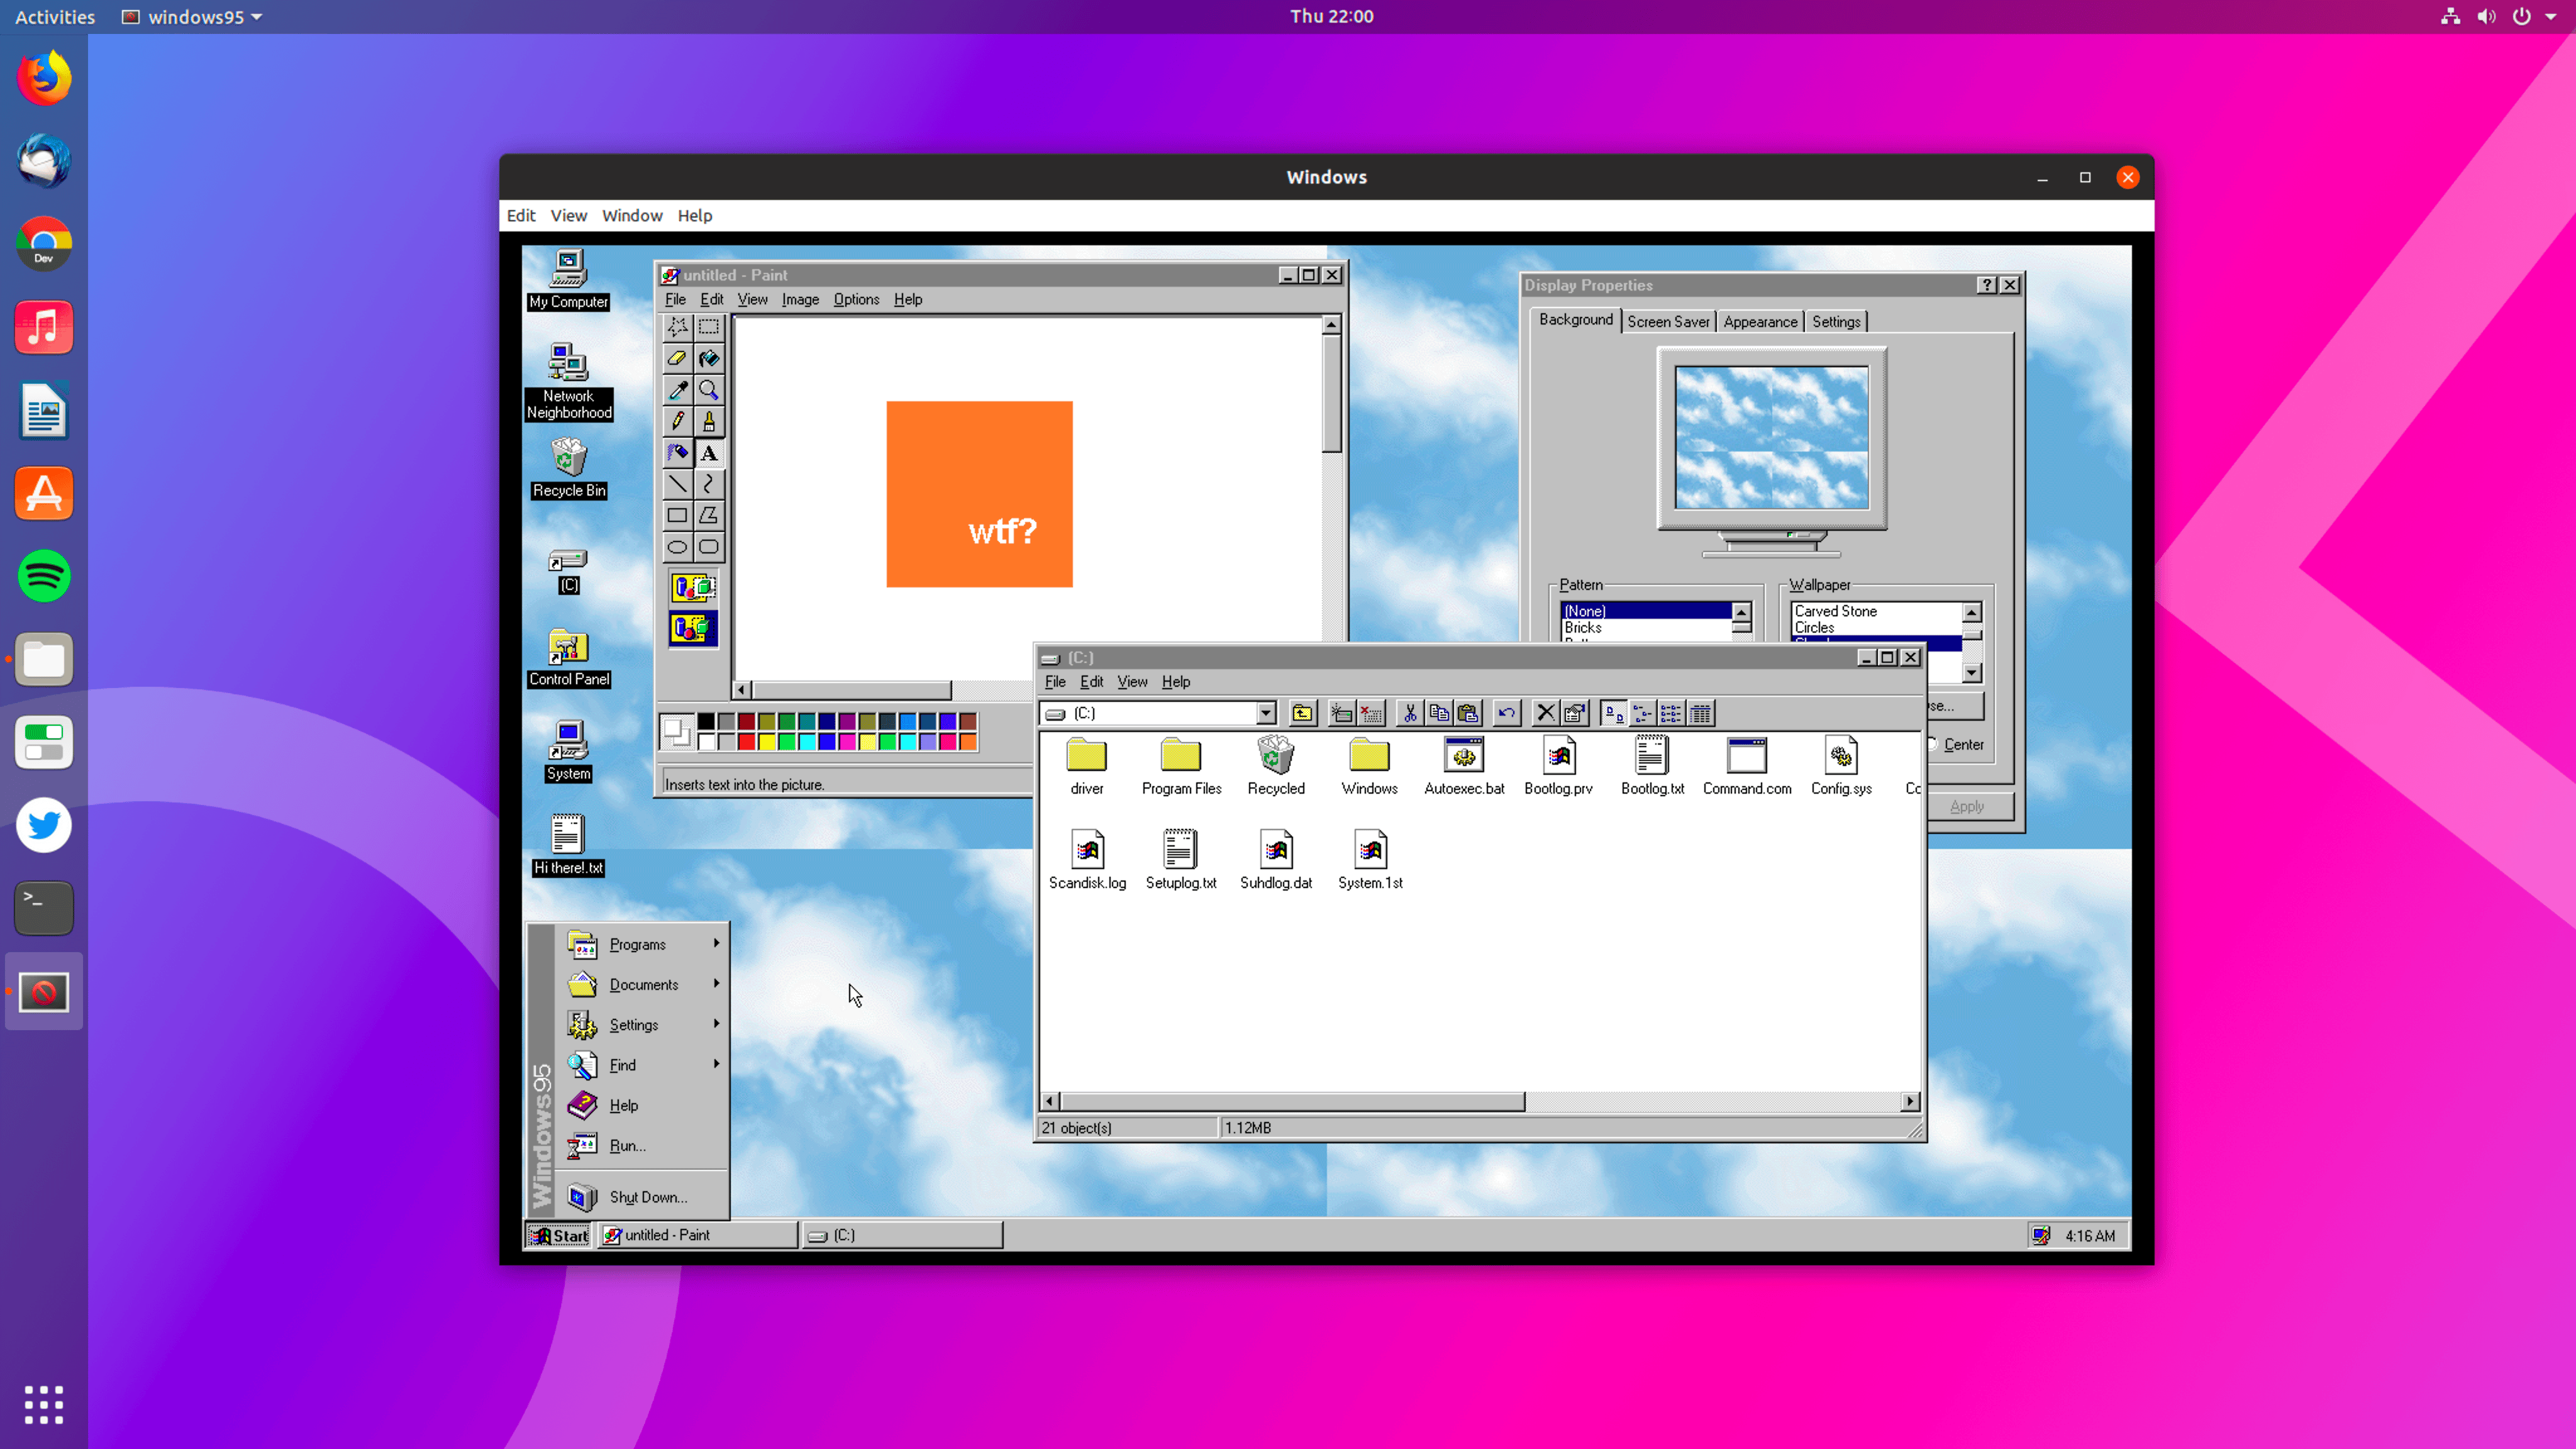
Task: Select the rectangular Select tool in Paint
Action: pyautogui.click(x=709, y=327)
